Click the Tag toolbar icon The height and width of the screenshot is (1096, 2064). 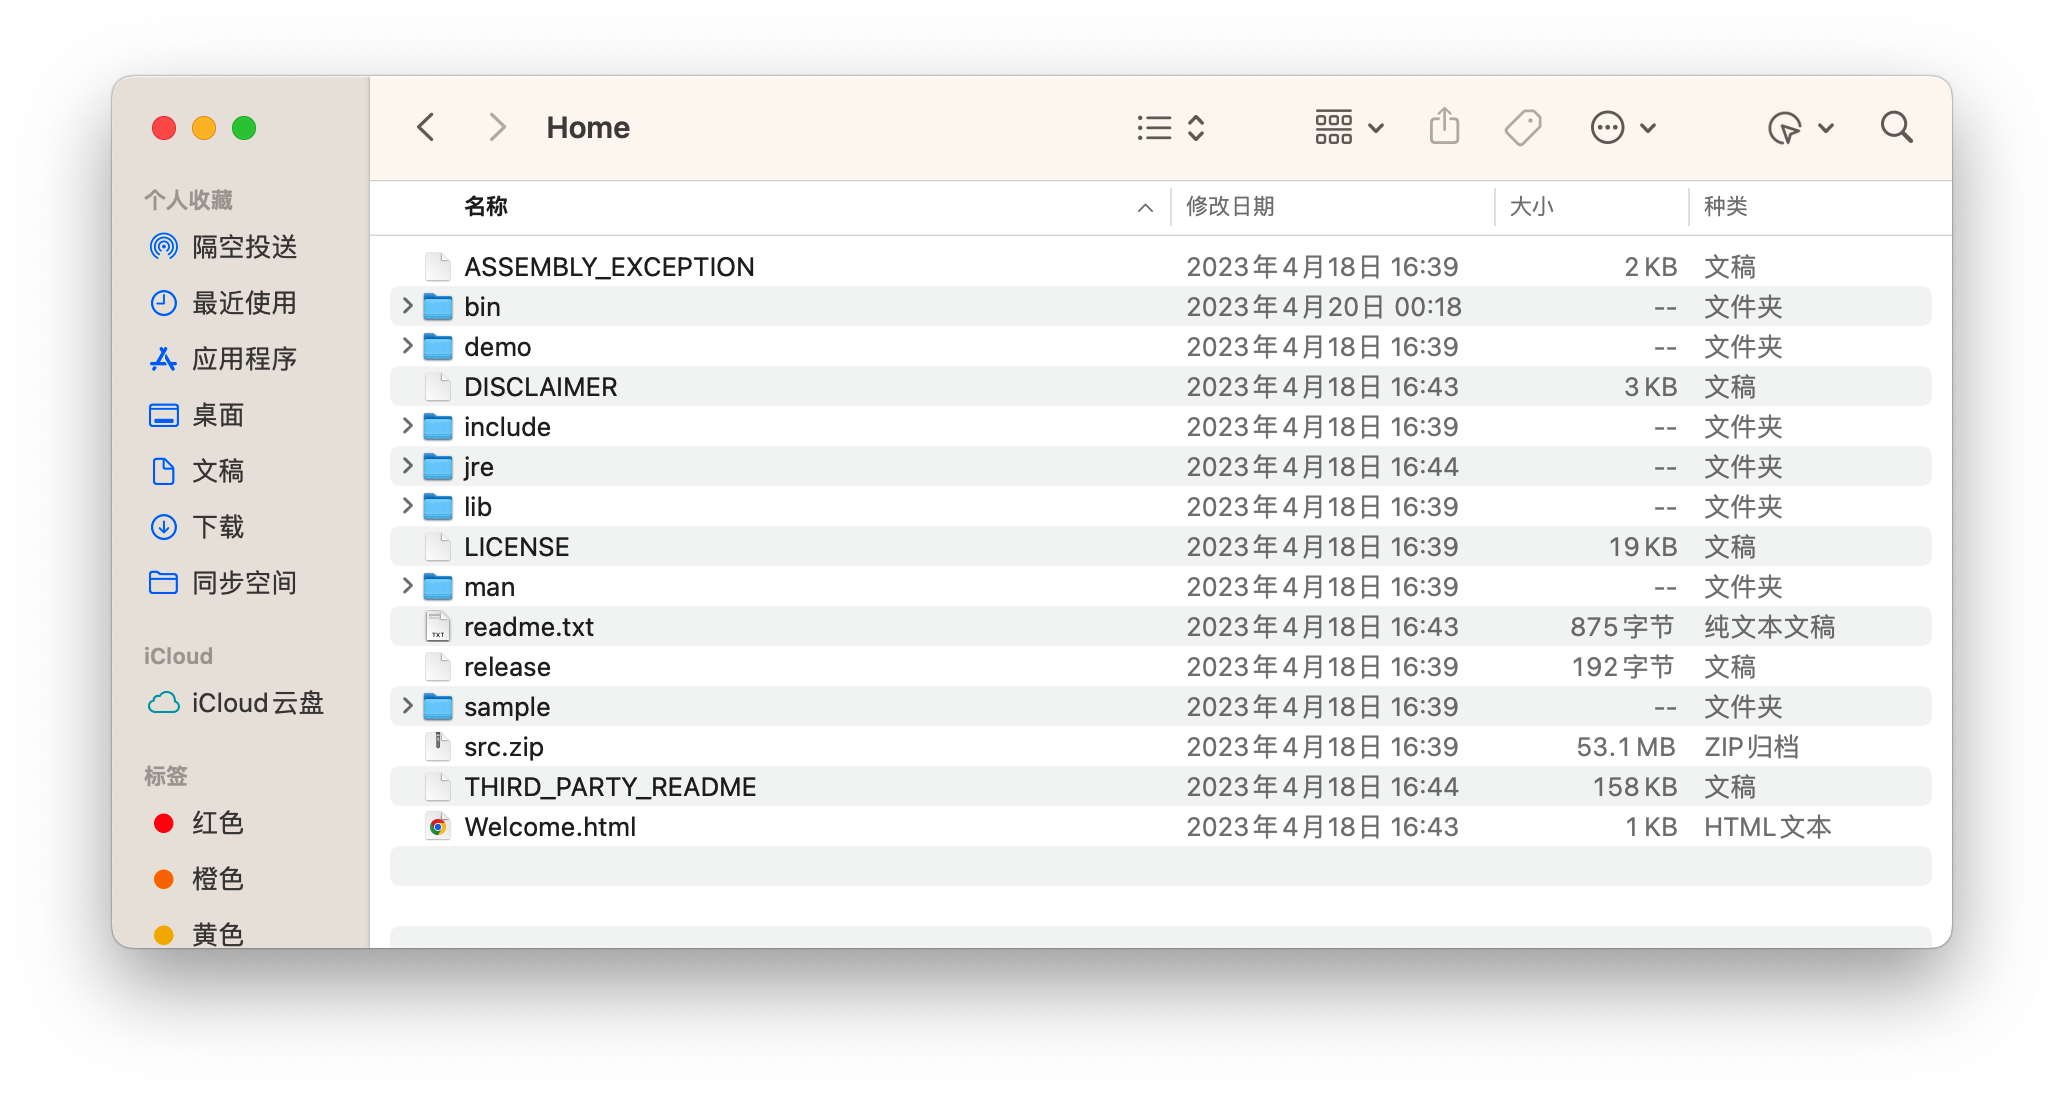point(1523,128)
